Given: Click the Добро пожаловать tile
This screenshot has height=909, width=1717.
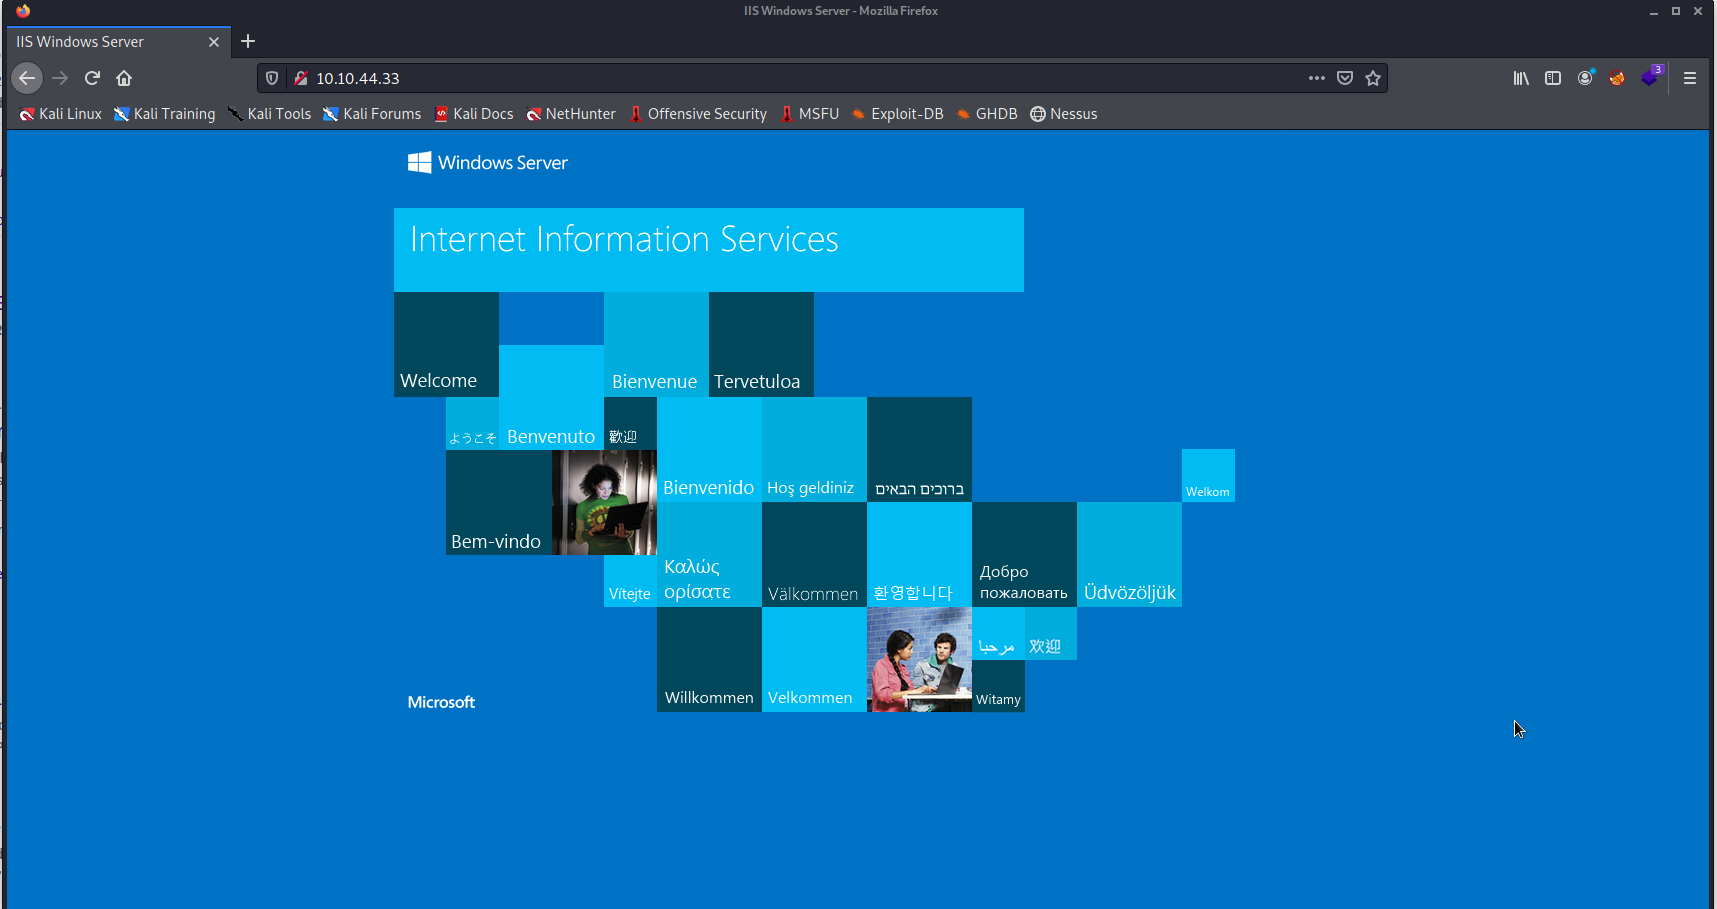Looking at the screenshot, I should click(x=1024, y=554).
